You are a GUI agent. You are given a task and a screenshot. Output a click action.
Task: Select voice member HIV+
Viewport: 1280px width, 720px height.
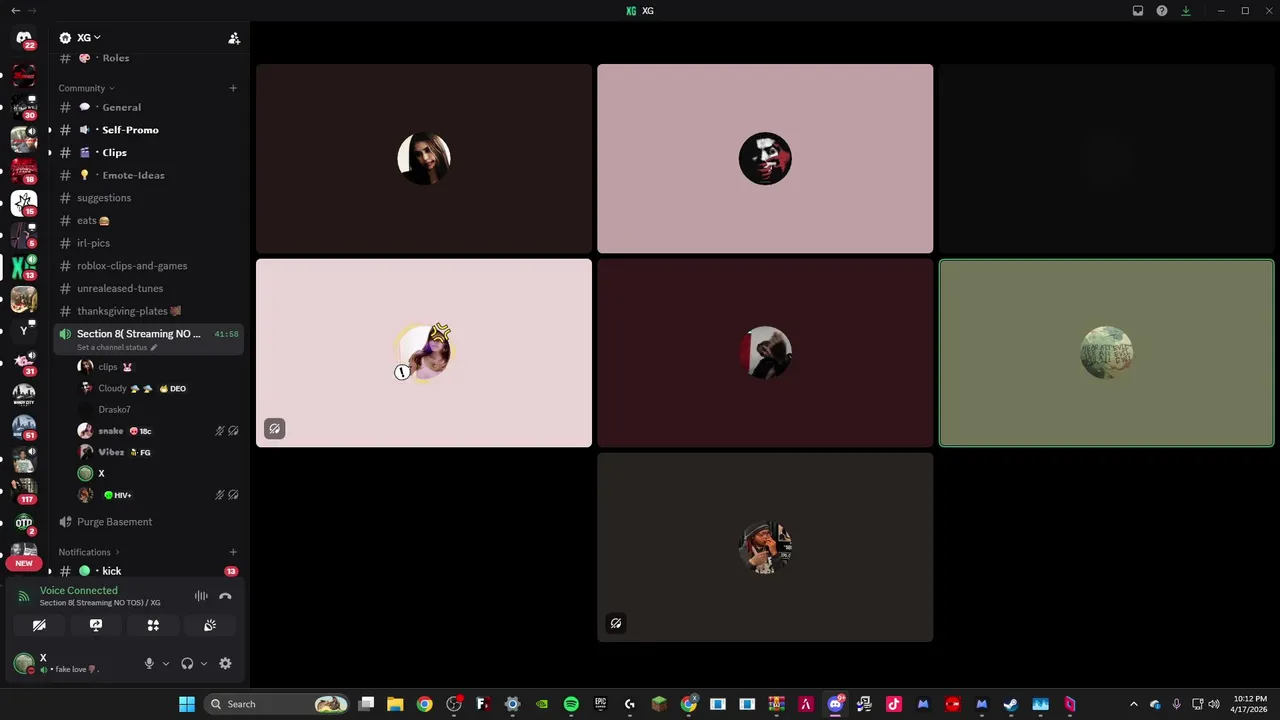(158, 495)
